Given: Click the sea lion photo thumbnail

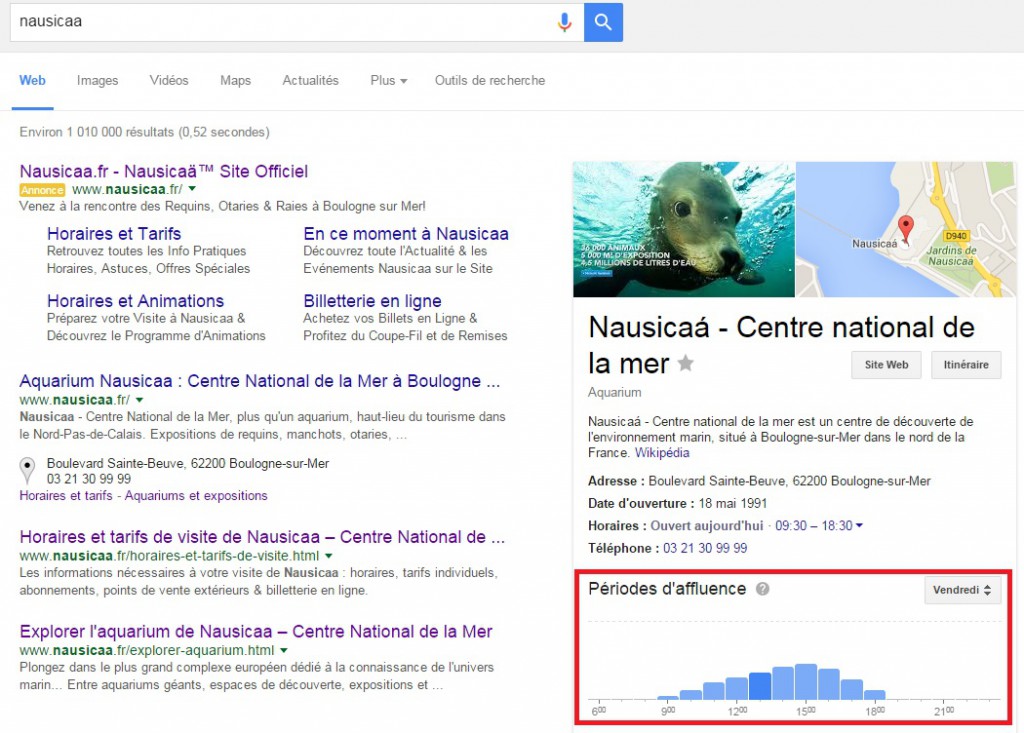Looking at the screenshot, I should point(684,229).
